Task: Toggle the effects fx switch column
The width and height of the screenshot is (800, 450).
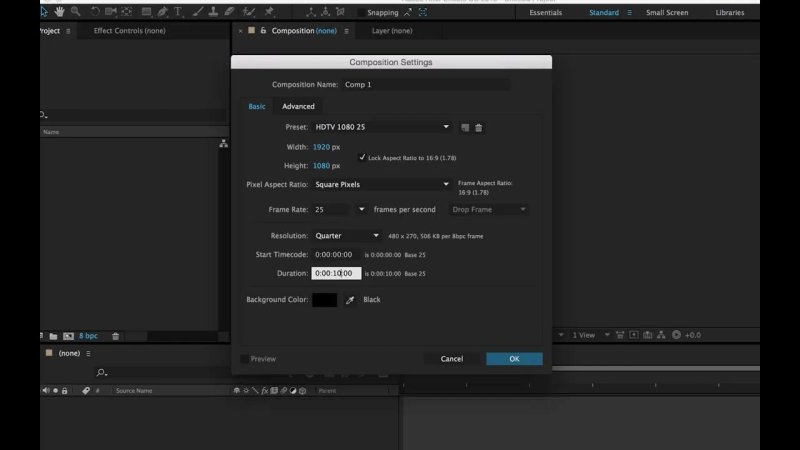Action: 264,391
